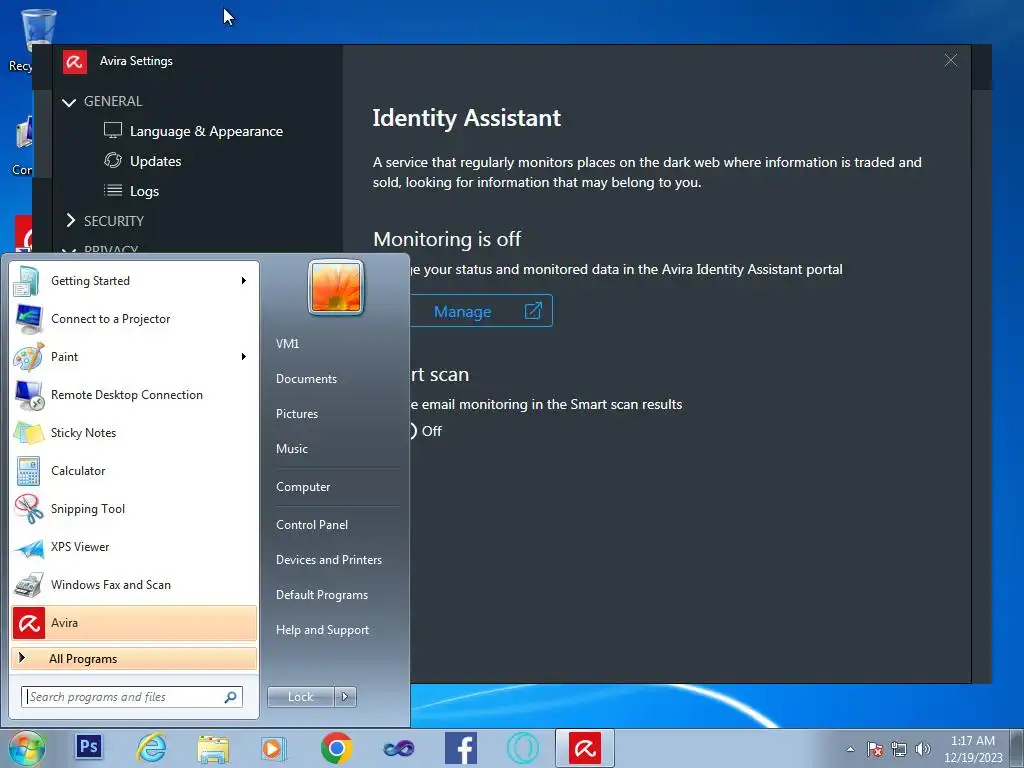Click the volume speaker tray icon
The width and height of the screenshot is (1024, 768).
click(x=923, y=749)
